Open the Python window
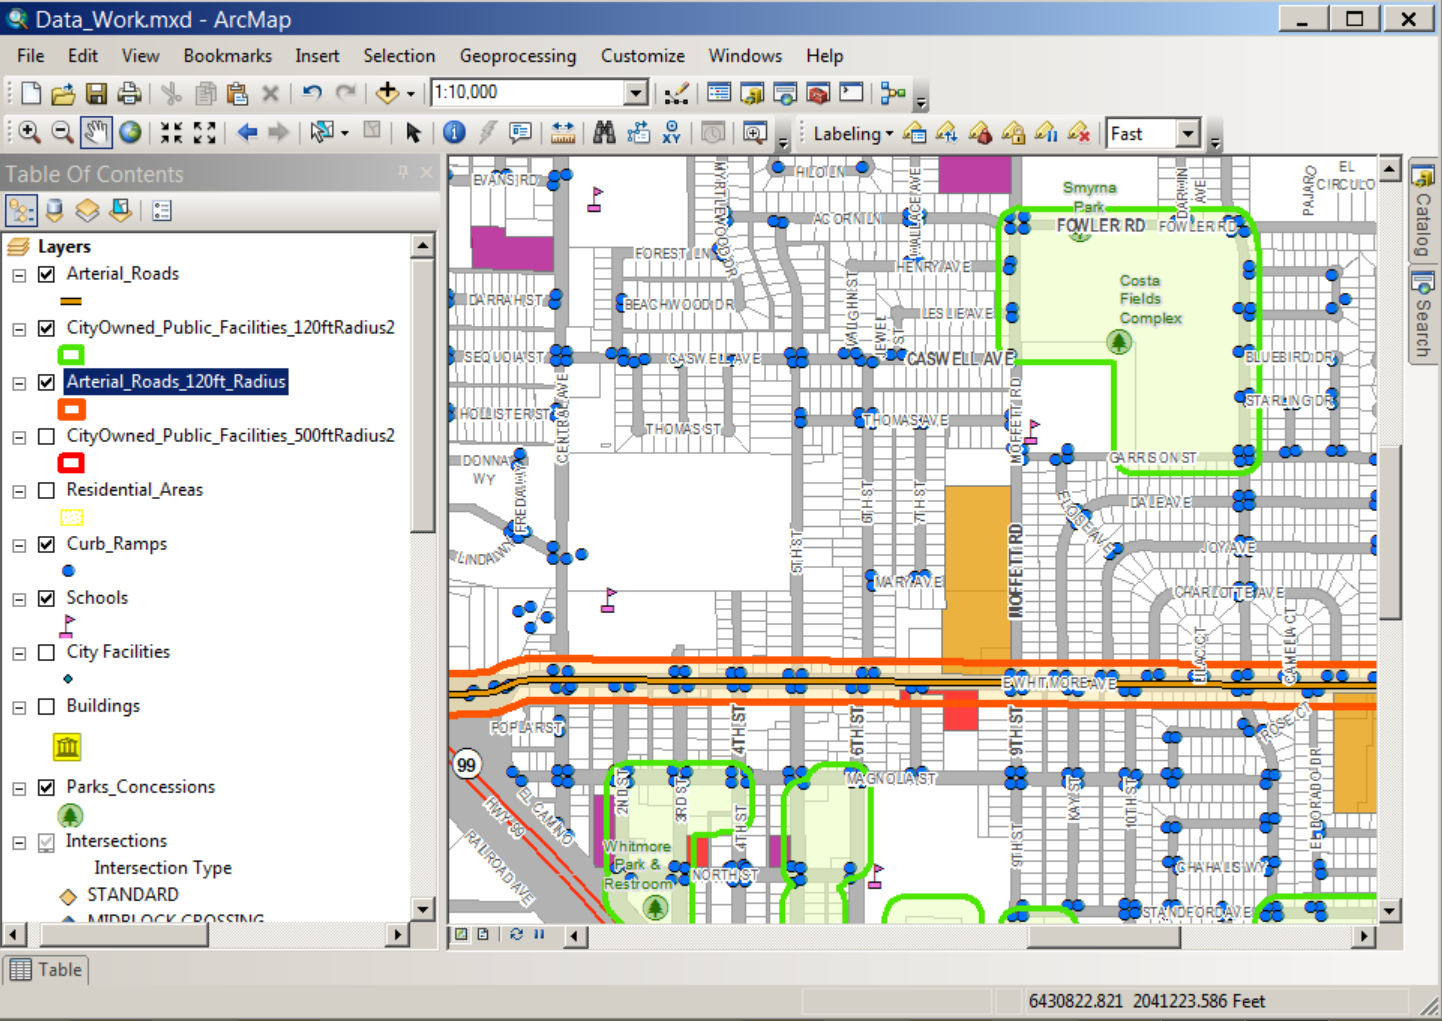The width and height of the screenshot is (1442, 1021). (x=851, y=92)
